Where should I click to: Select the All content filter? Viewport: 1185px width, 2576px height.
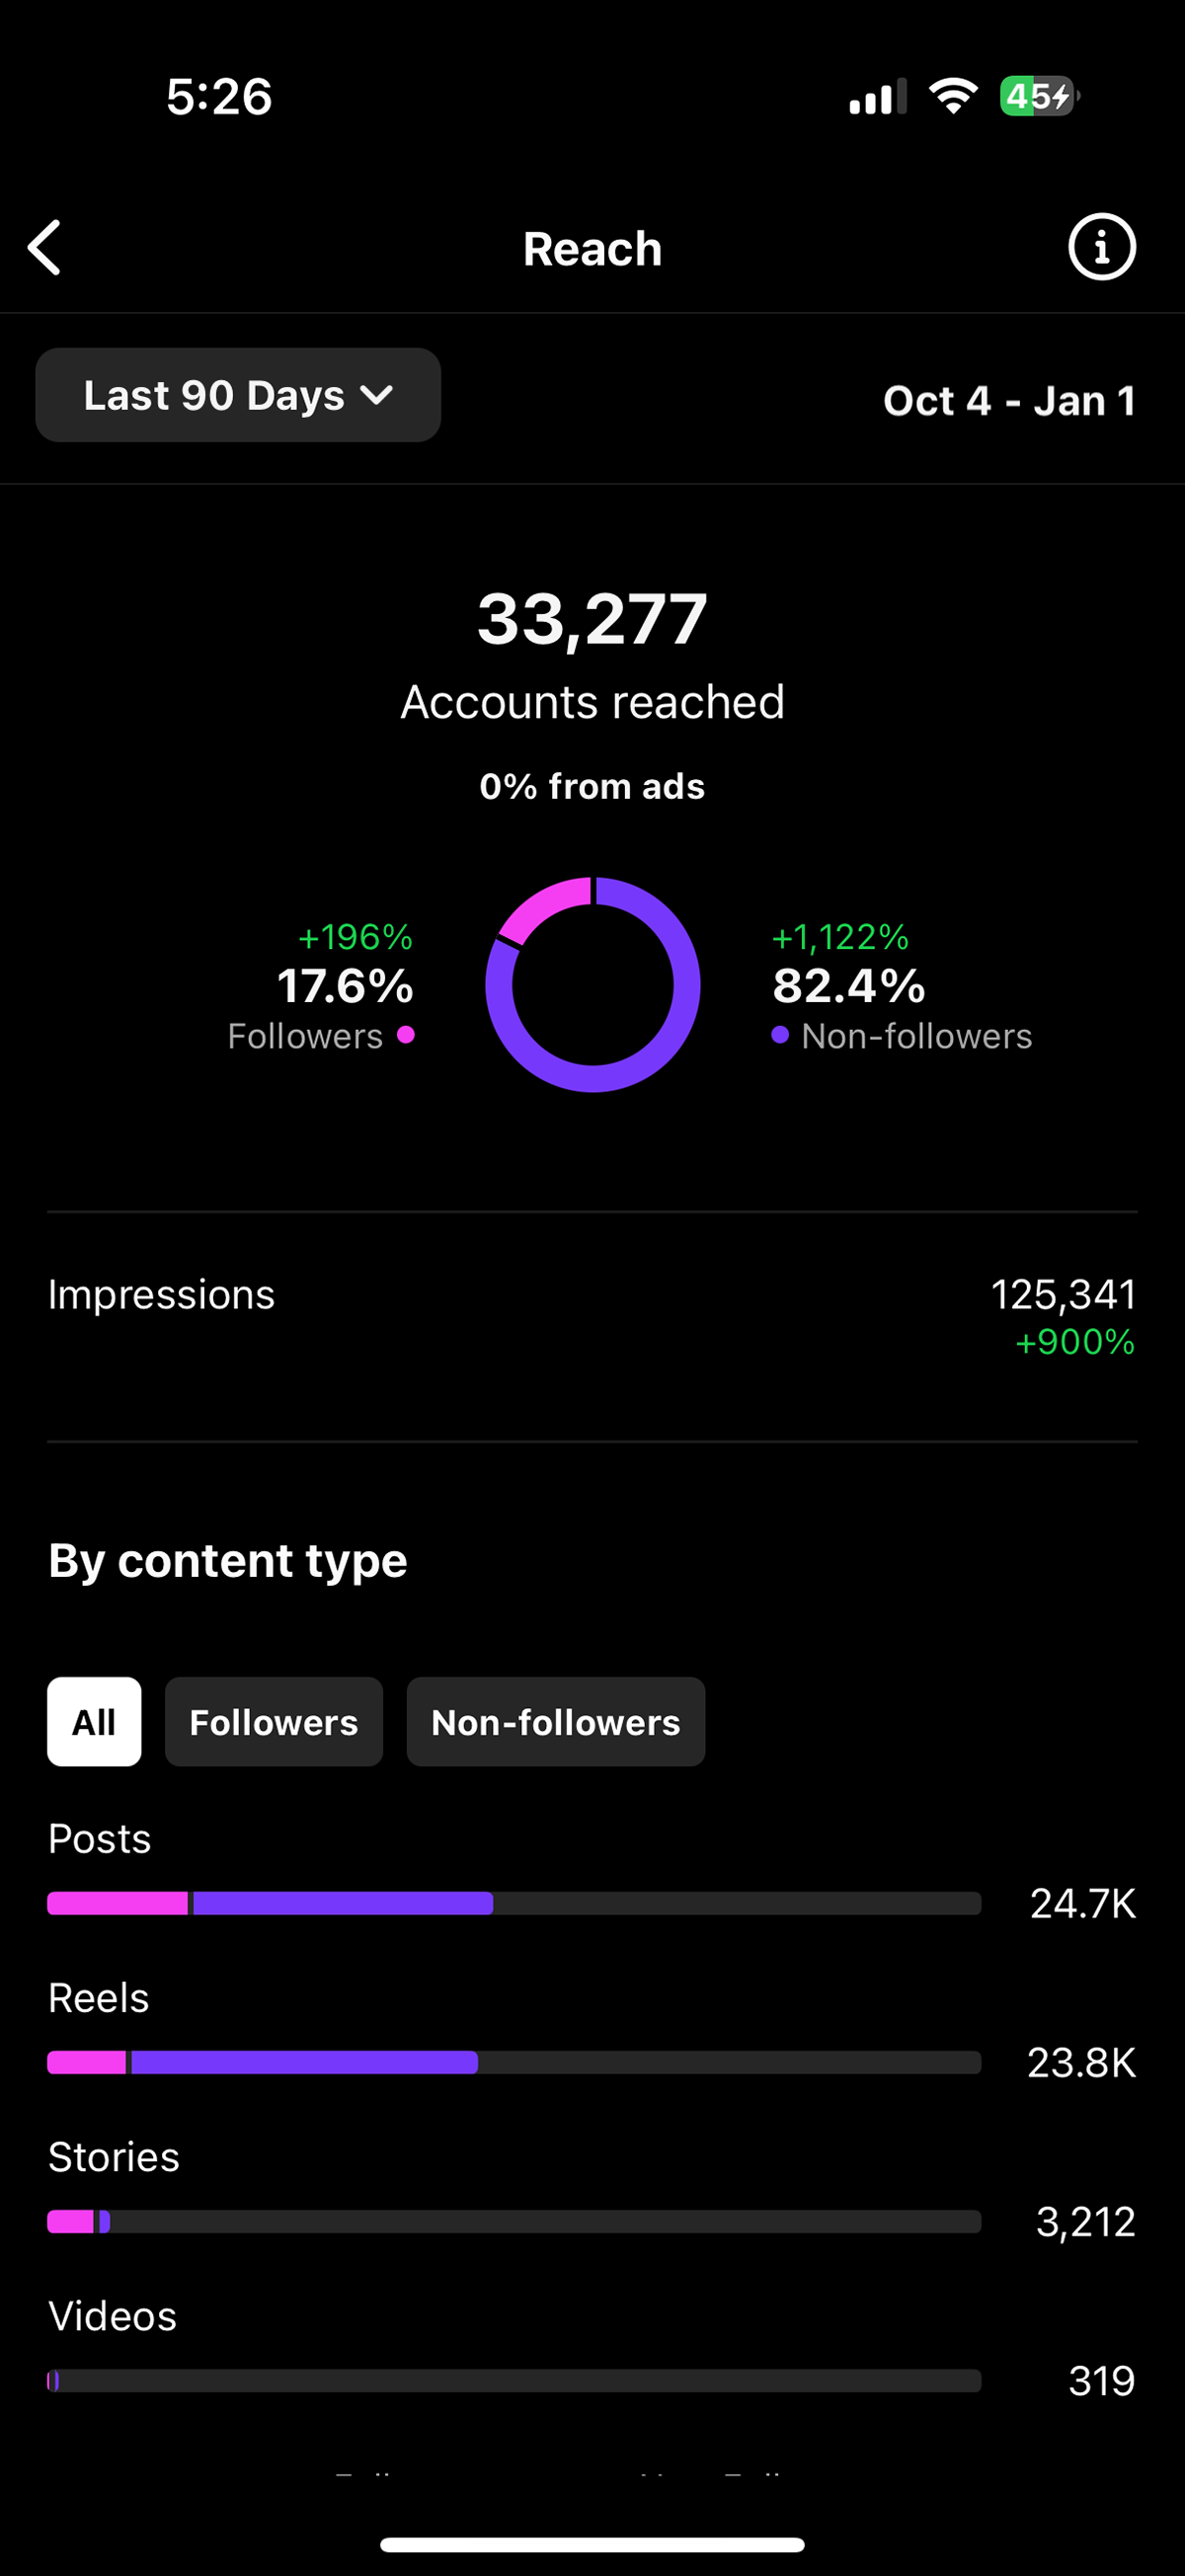[x=94, y=1722]
